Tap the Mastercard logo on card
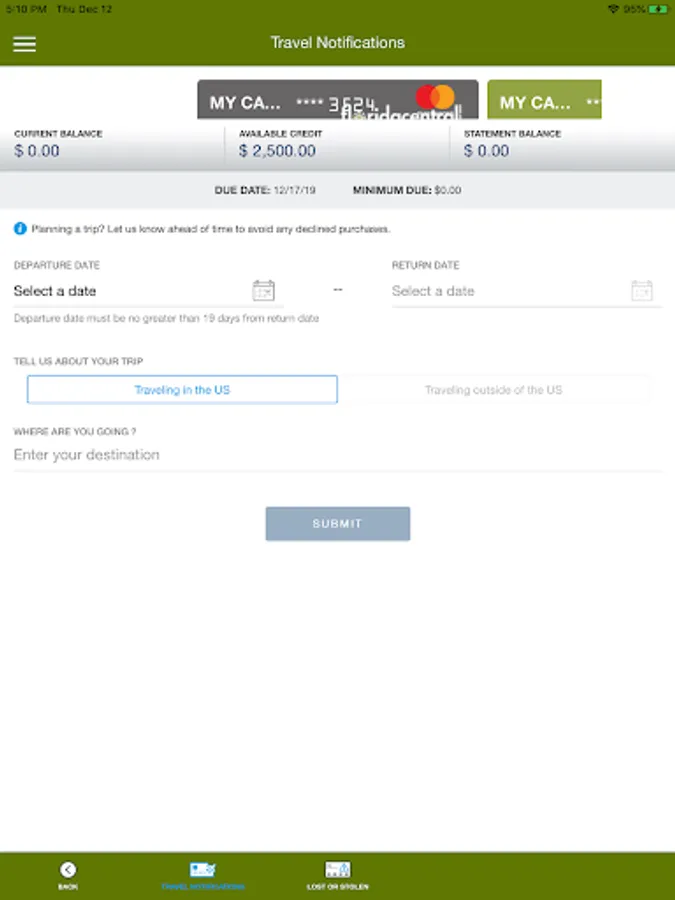675x900 pixels. click(x=435, y=97)
